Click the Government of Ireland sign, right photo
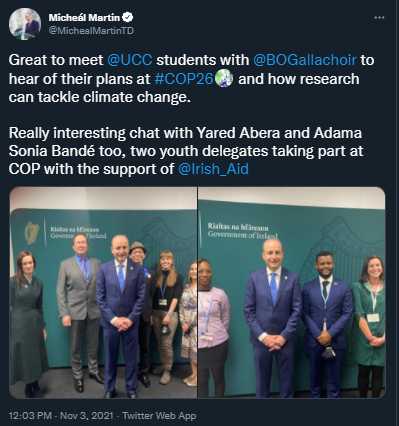Image resolution: width=399 pixels, height=426 pixels. pos(242,234)
